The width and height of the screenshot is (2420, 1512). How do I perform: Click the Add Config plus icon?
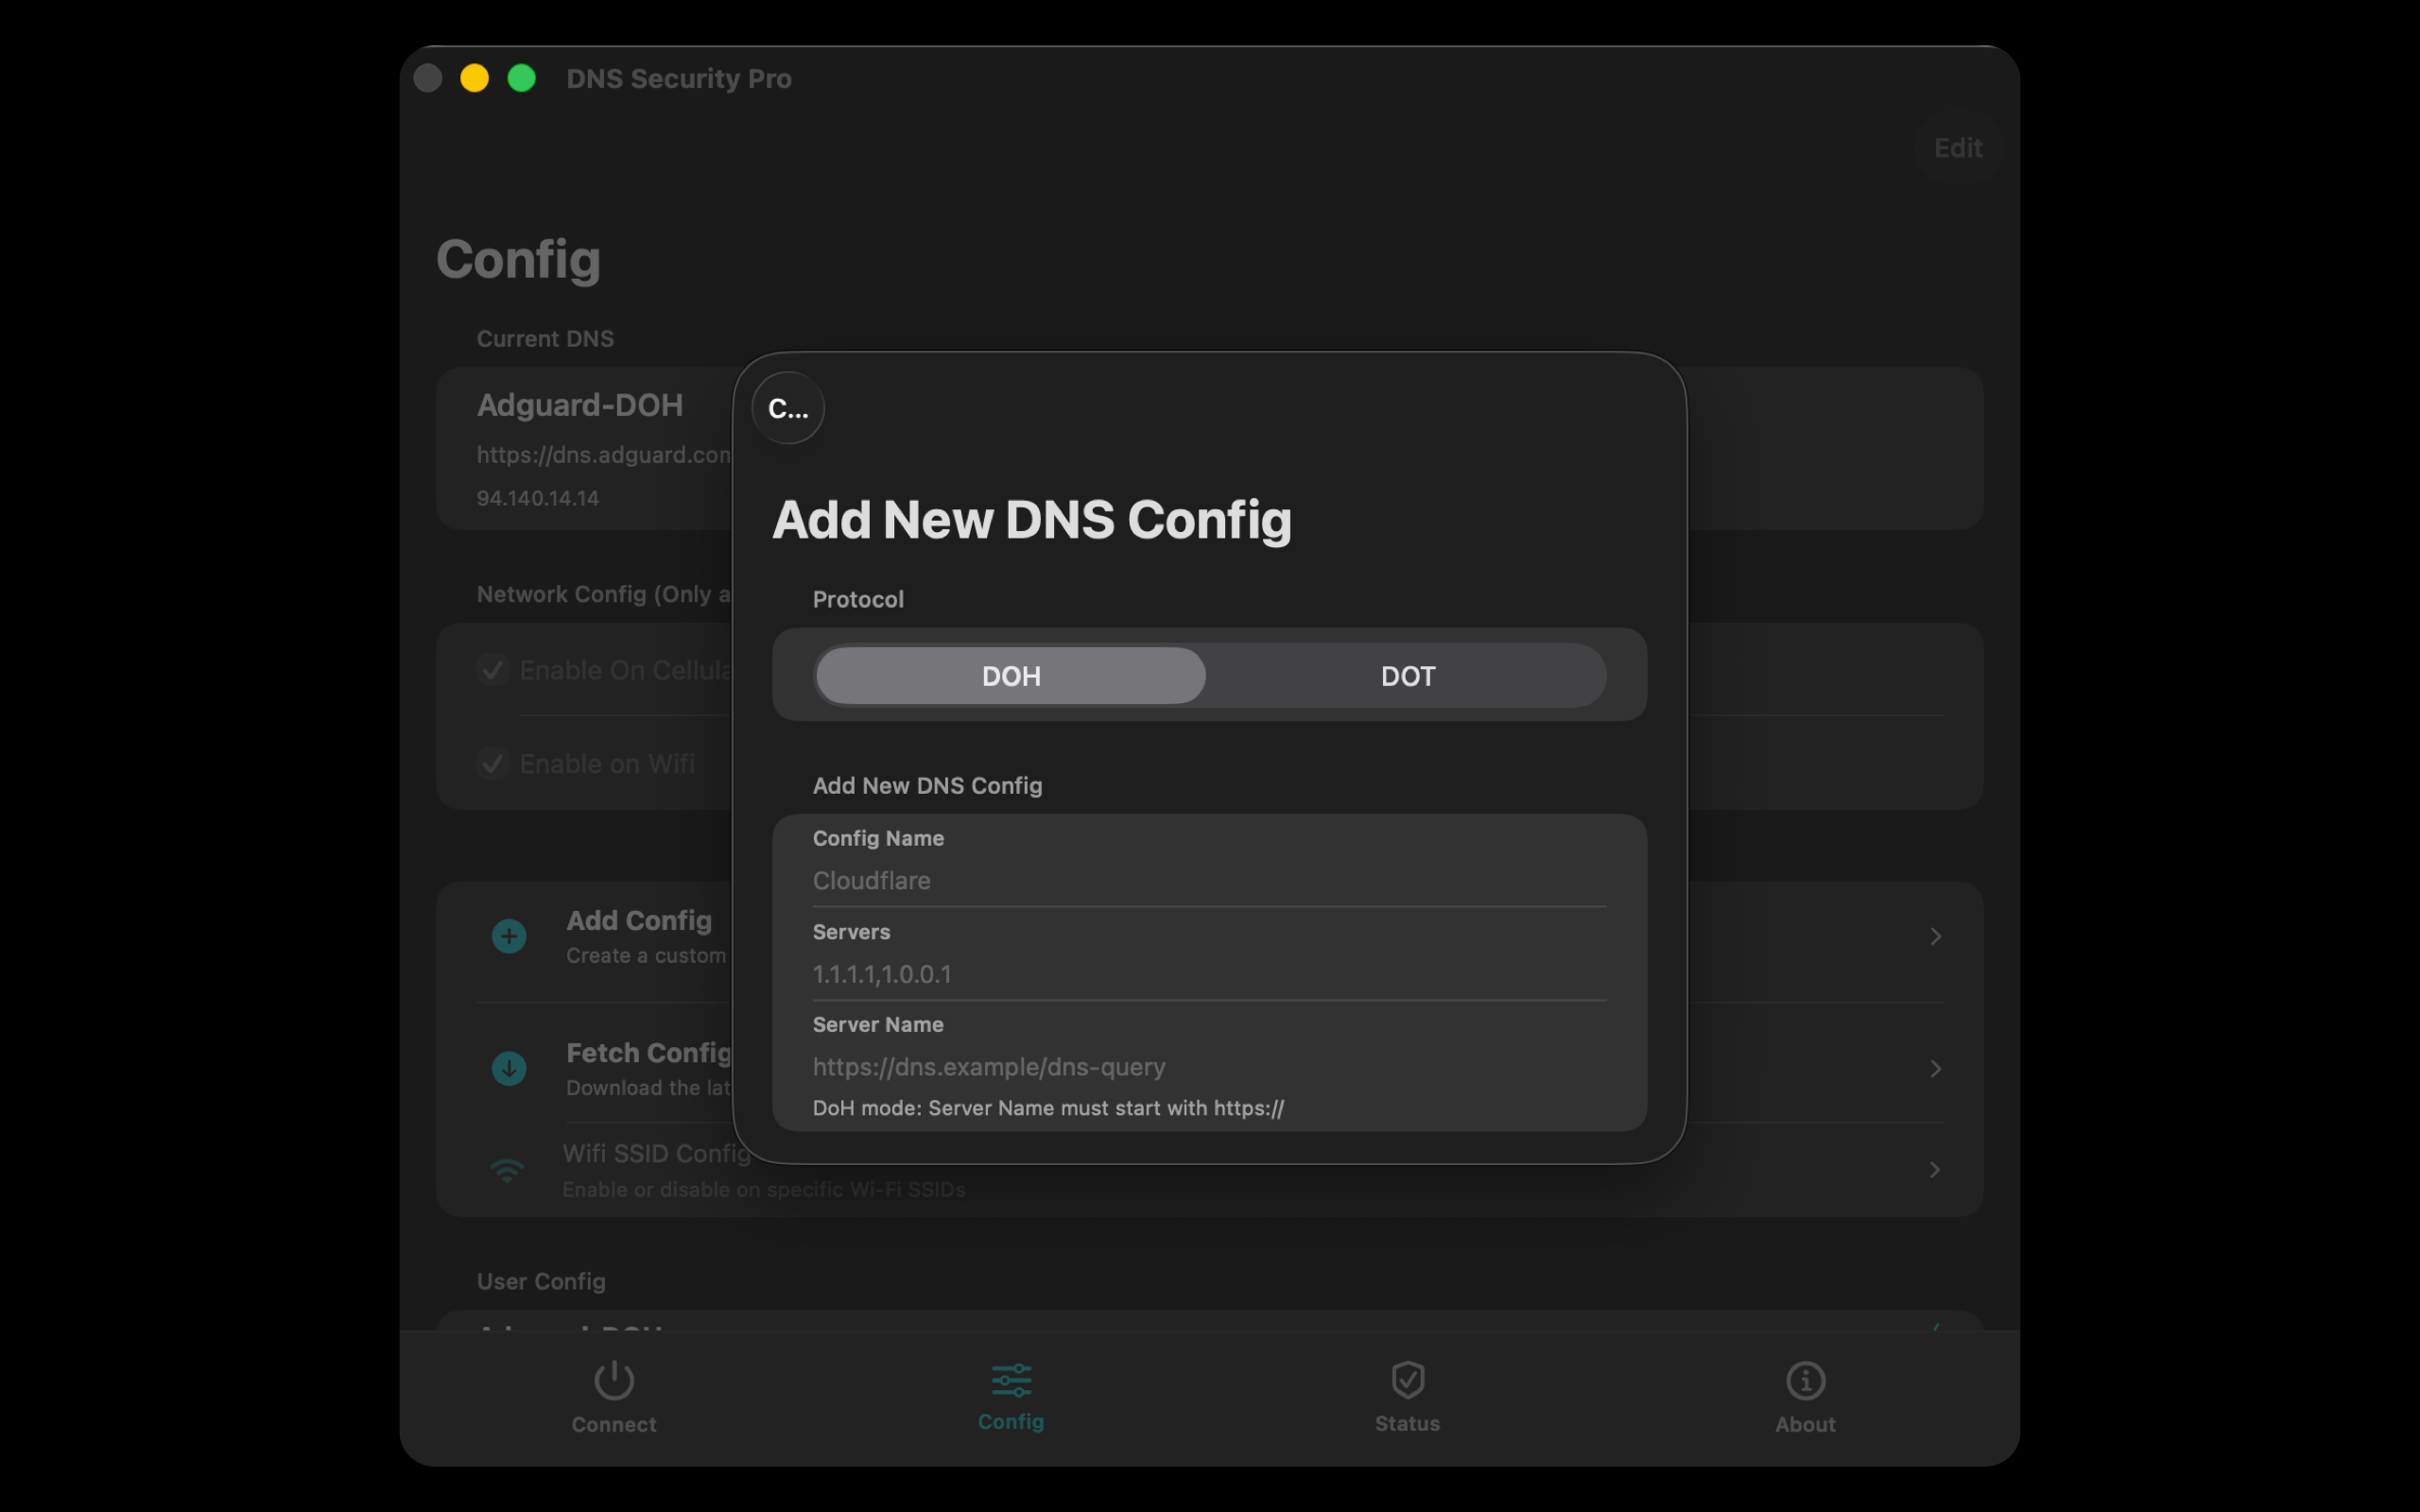[509, 936]
